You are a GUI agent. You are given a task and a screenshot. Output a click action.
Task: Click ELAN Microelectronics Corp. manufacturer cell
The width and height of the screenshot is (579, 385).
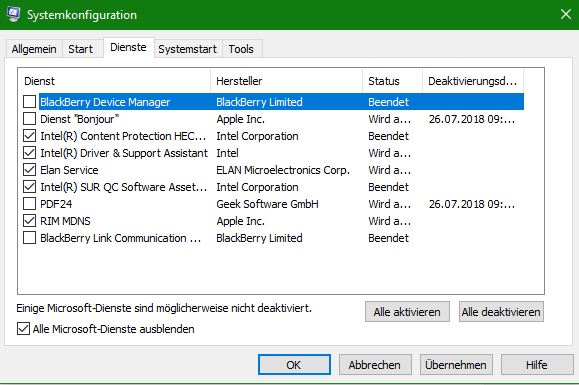coord(283,170)
